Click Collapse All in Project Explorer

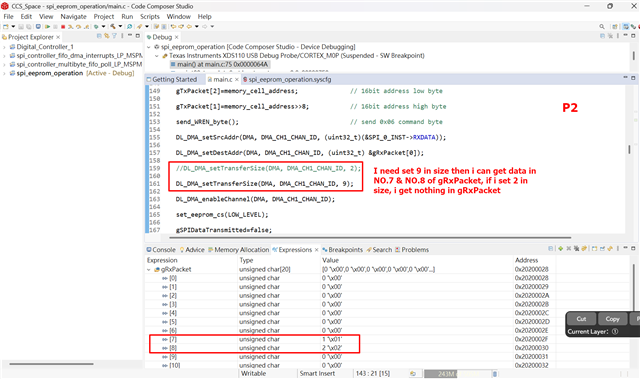99,36
